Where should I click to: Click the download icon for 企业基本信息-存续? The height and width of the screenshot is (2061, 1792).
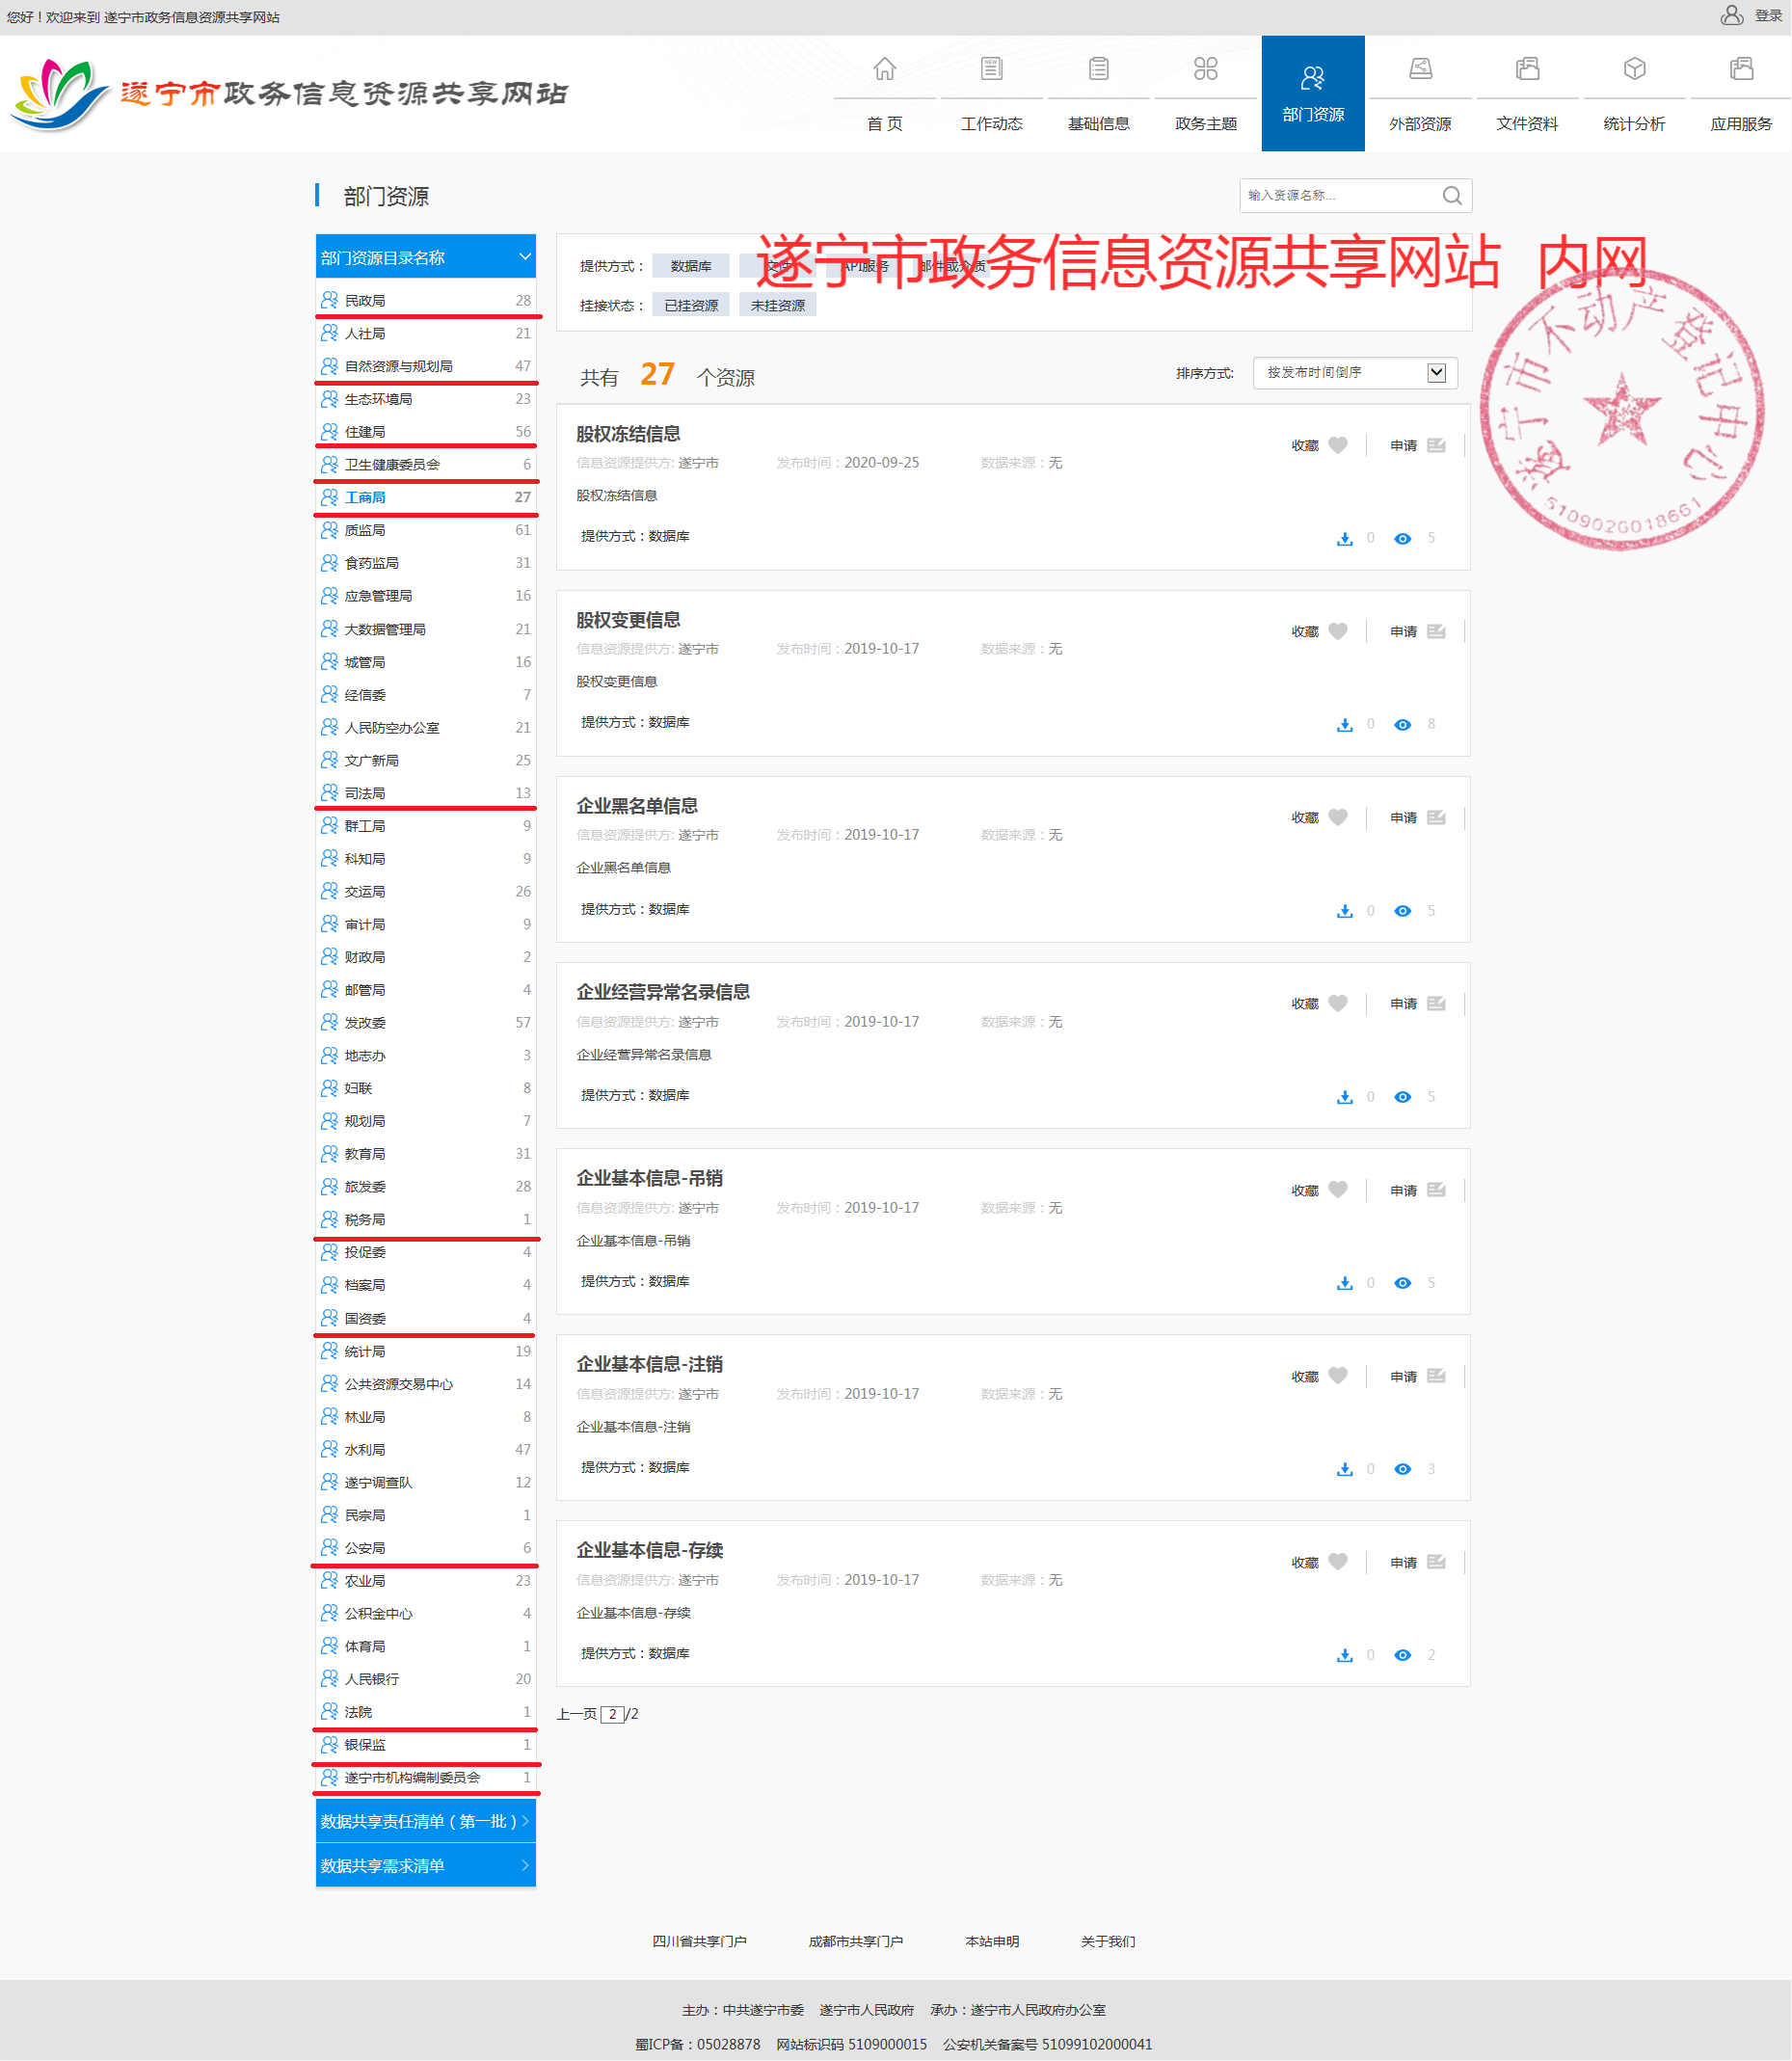[1345, 1655]
